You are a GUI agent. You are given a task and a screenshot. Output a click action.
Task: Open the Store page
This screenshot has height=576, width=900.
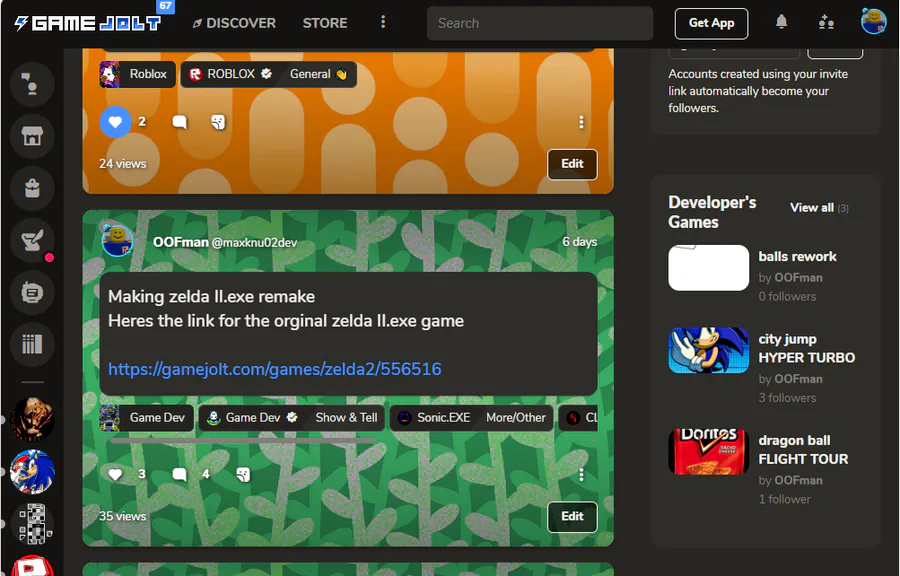click(325, 23)
